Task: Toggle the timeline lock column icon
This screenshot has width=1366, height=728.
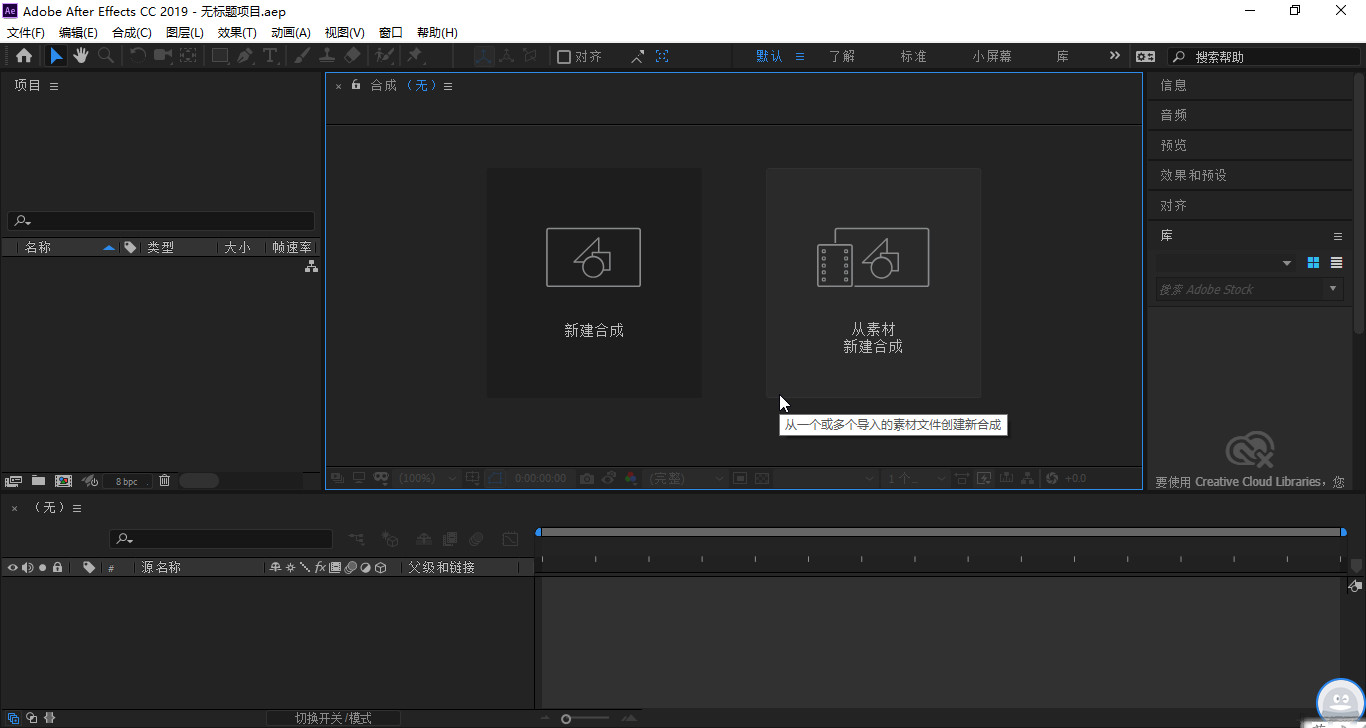Action: click(58, 567)
